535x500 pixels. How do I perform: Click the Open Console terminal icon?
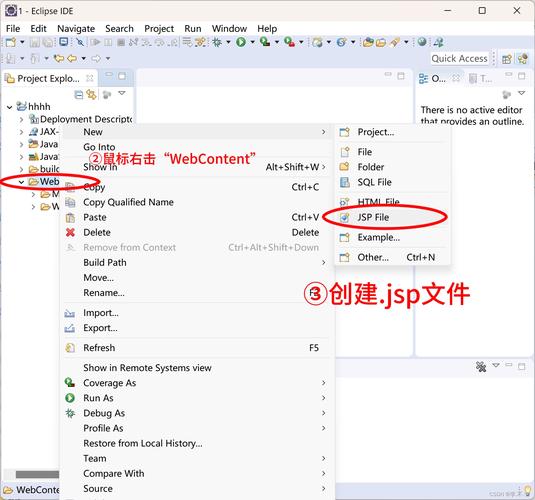tap(63, 42)
